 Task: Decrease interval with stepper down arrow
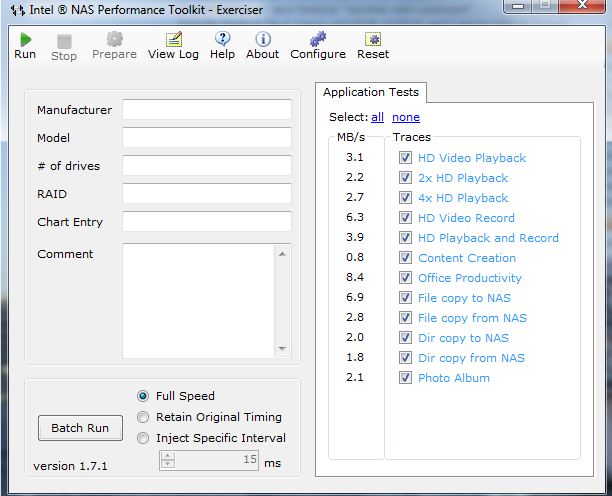167,464
